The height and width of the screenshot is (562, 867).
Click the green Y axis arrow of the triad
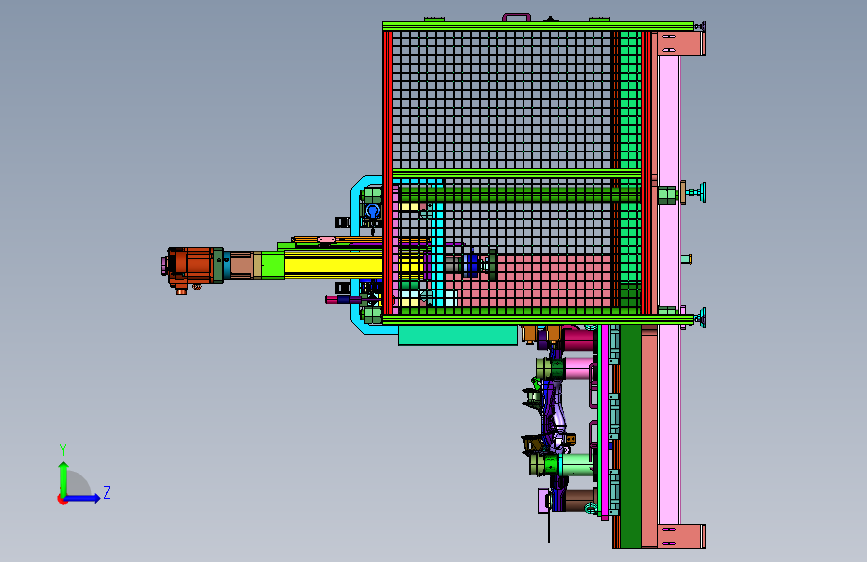[64, 478]
